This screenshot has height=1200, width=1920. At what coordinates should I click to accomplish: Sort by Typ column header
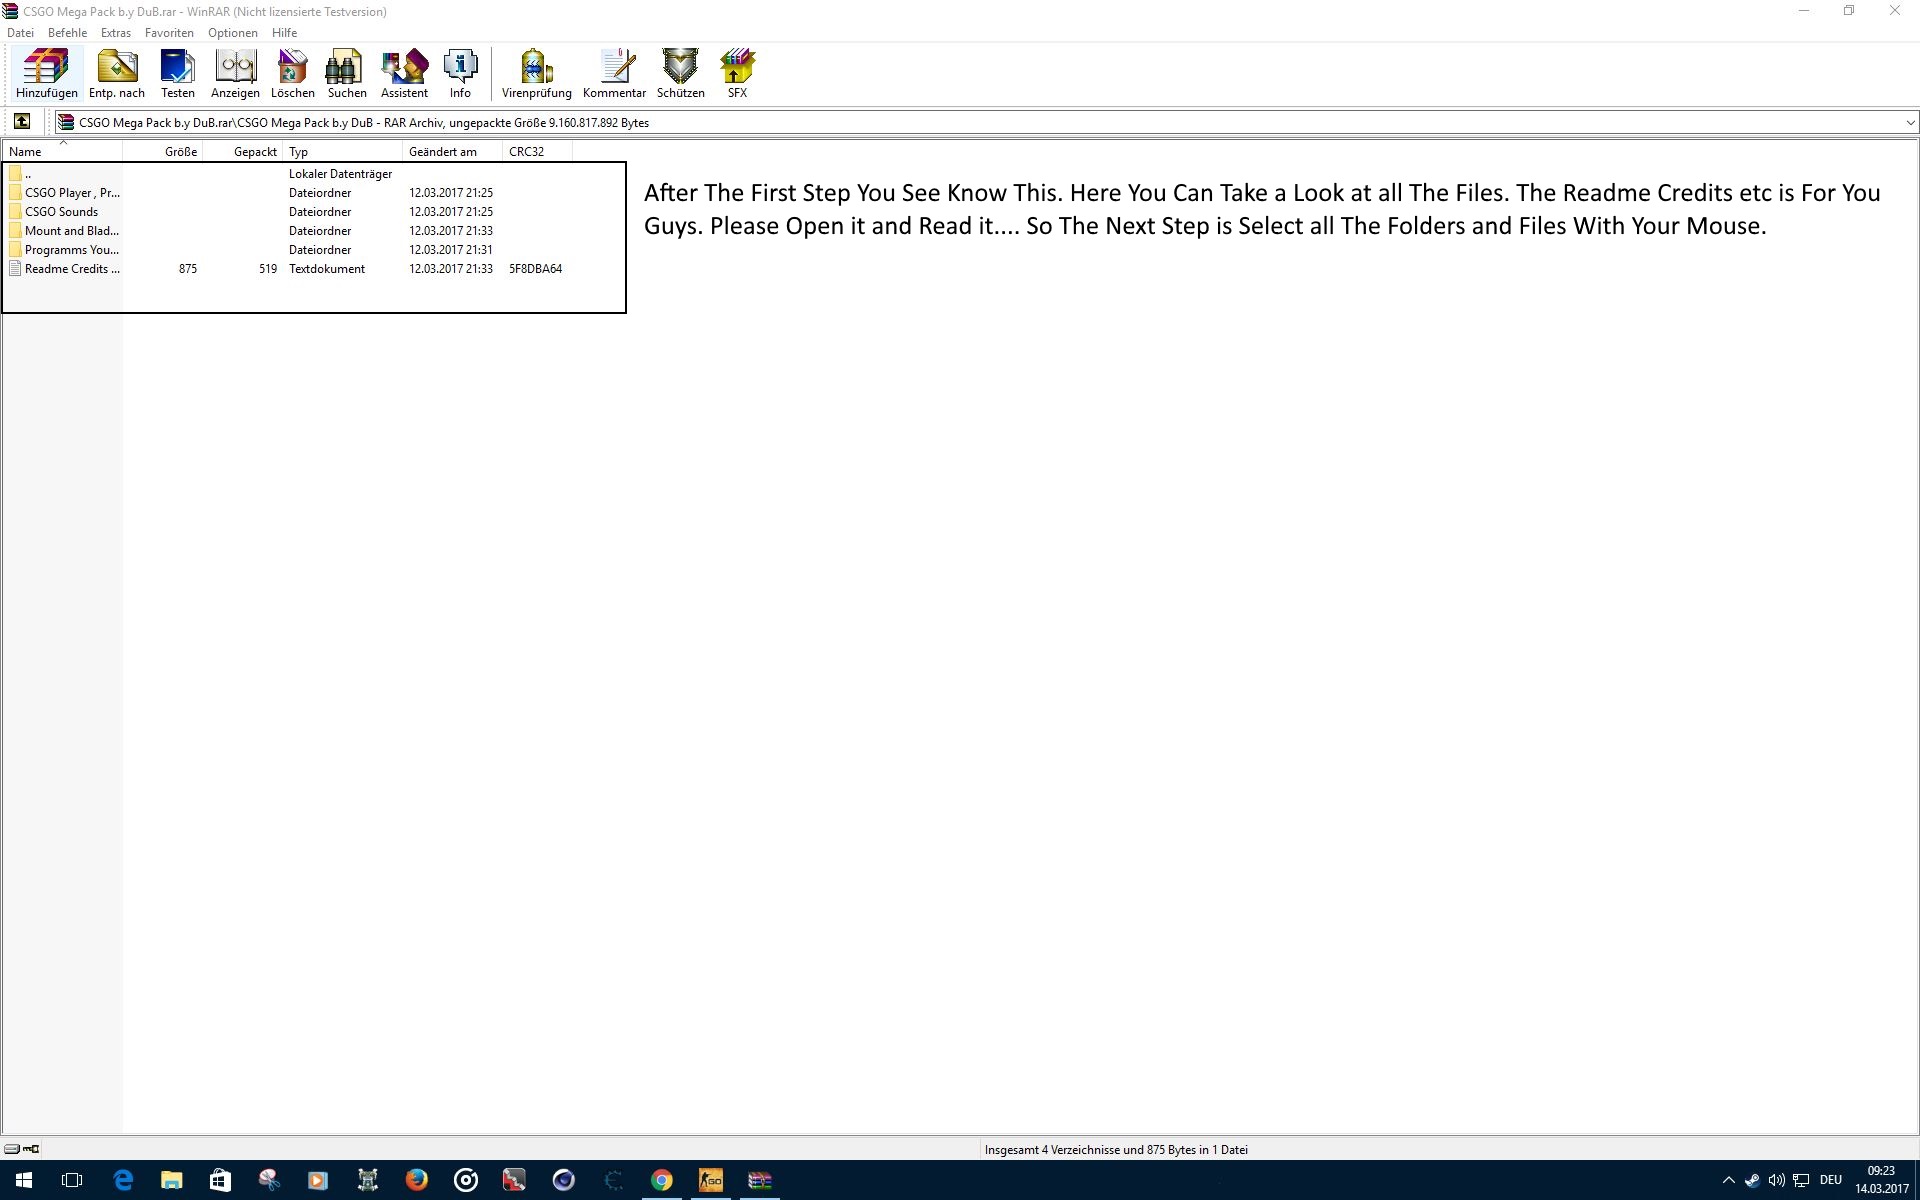point(342,152)
